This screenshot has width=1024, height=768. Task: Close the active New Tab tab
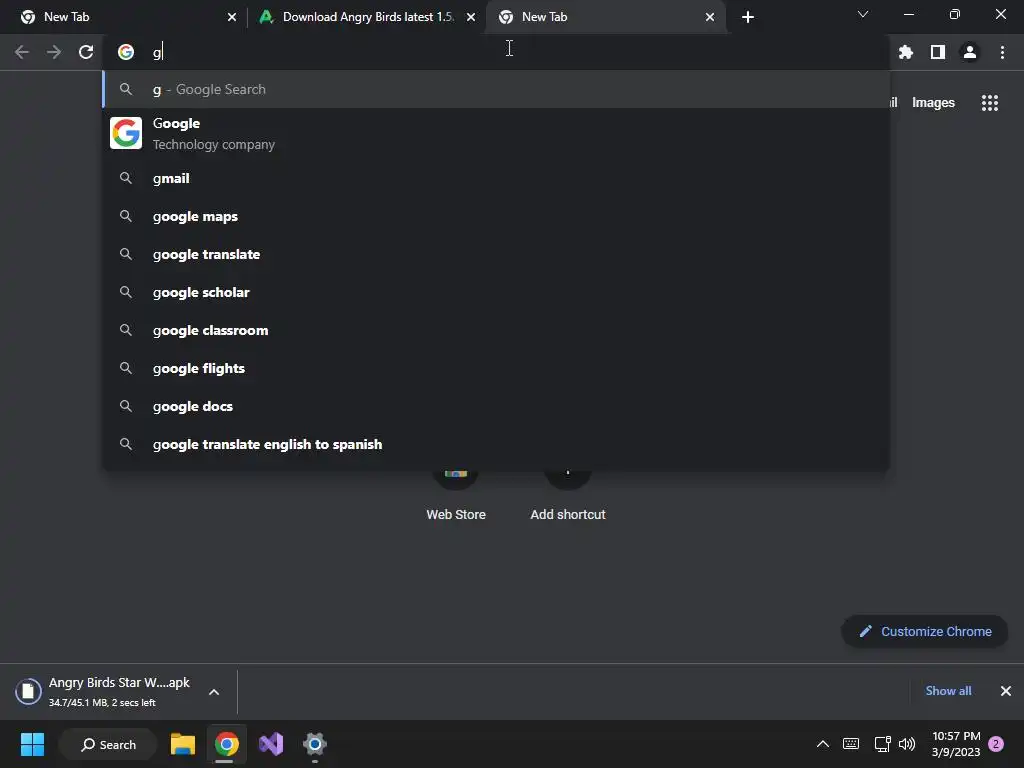(x=710, y=17)
